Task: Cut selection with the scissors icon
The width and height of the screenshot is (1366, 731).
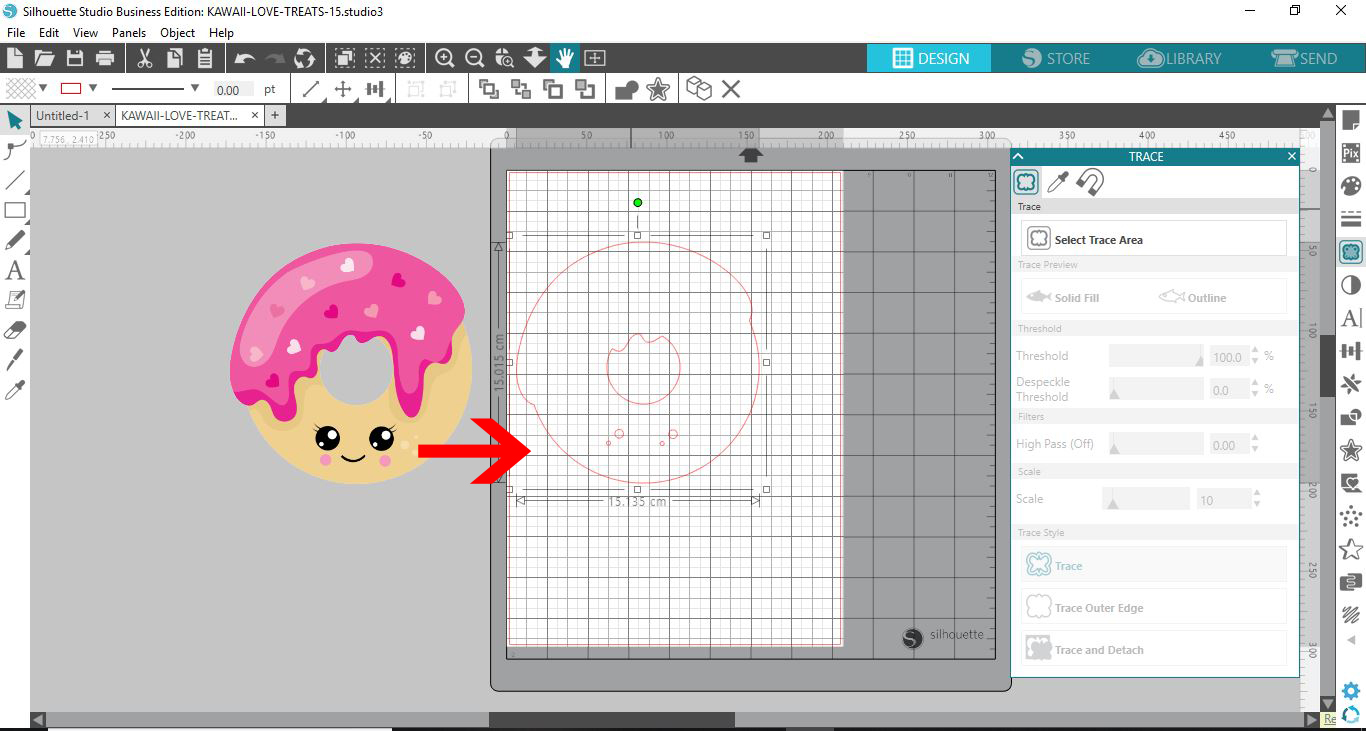Action: 144,58
